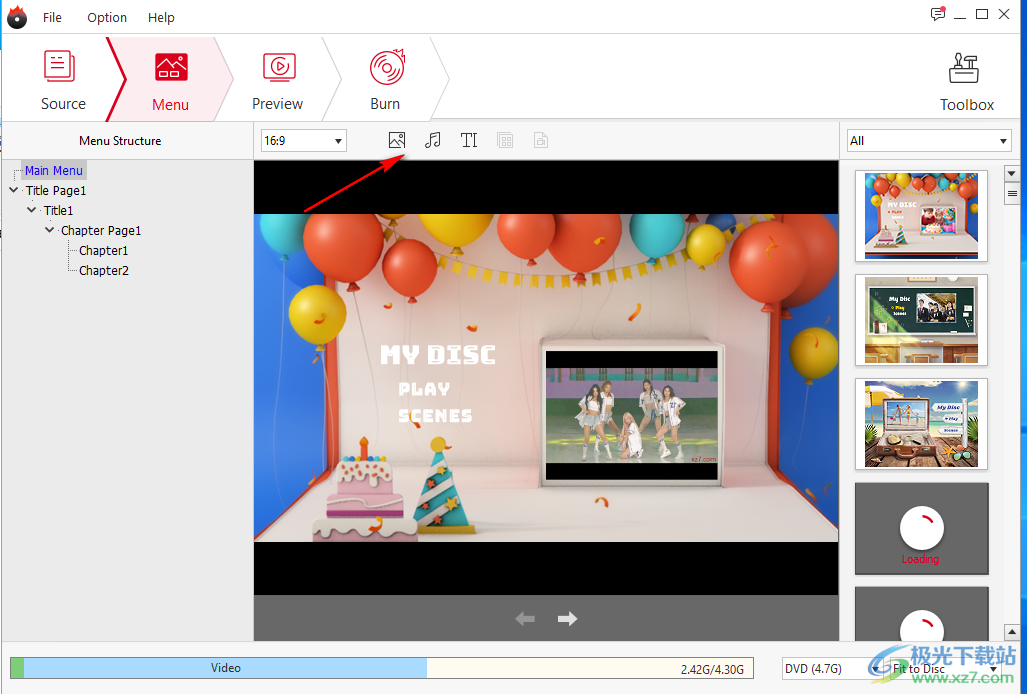
Task: Collapse the Title Page1 tree node
Action: click(x=14, y=190)
